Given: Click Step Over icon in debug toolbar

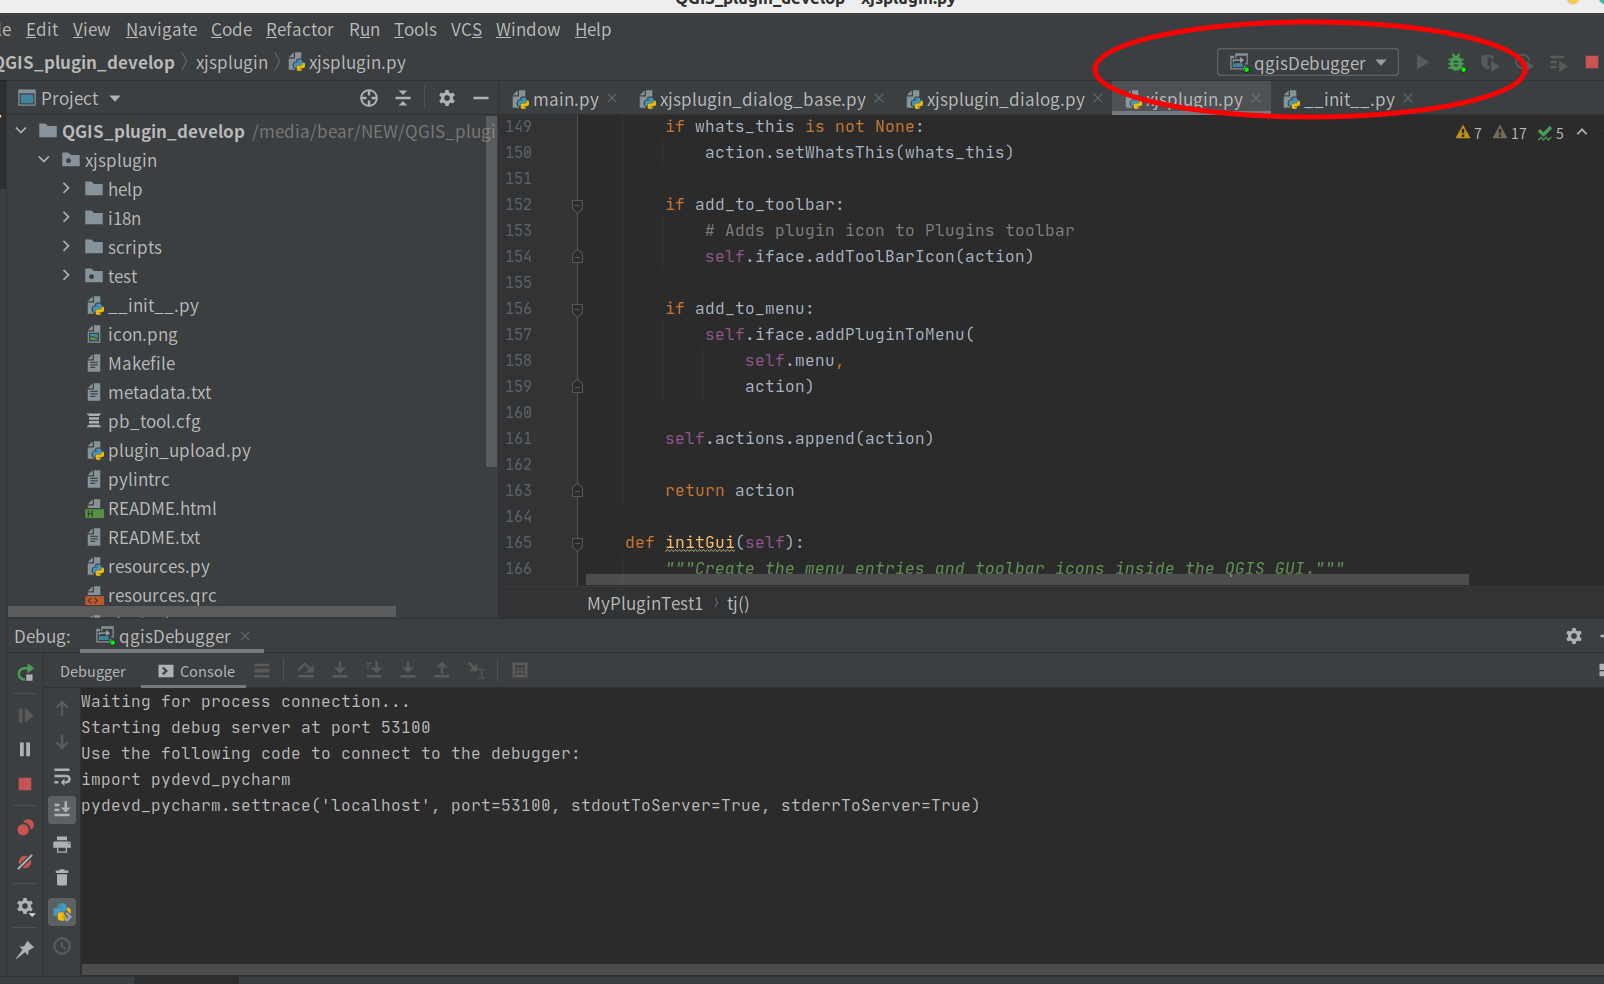Looking at the screenshot, I should [306, 671].
